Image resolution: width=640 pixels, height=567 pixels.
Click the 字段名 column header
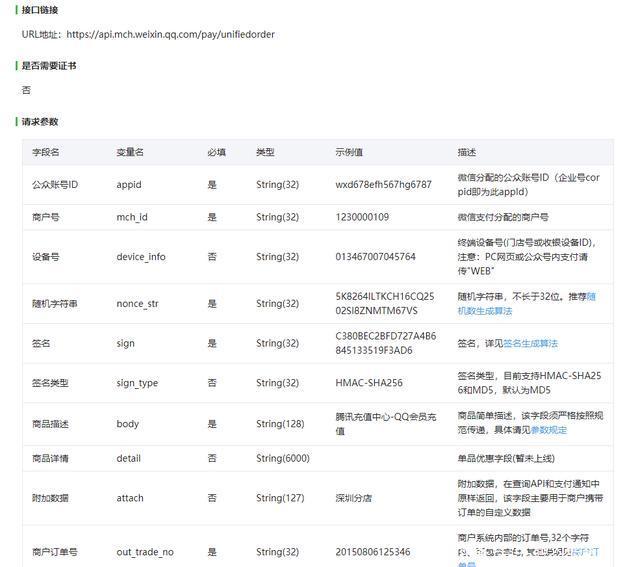coord(46,152)
